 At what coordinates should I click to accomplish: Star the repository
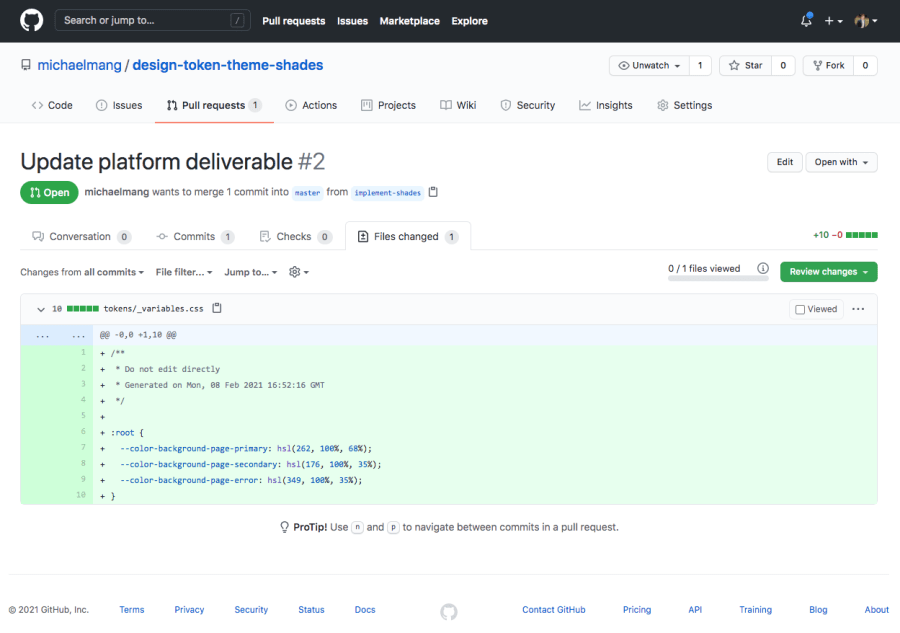(x=746, y=65)
